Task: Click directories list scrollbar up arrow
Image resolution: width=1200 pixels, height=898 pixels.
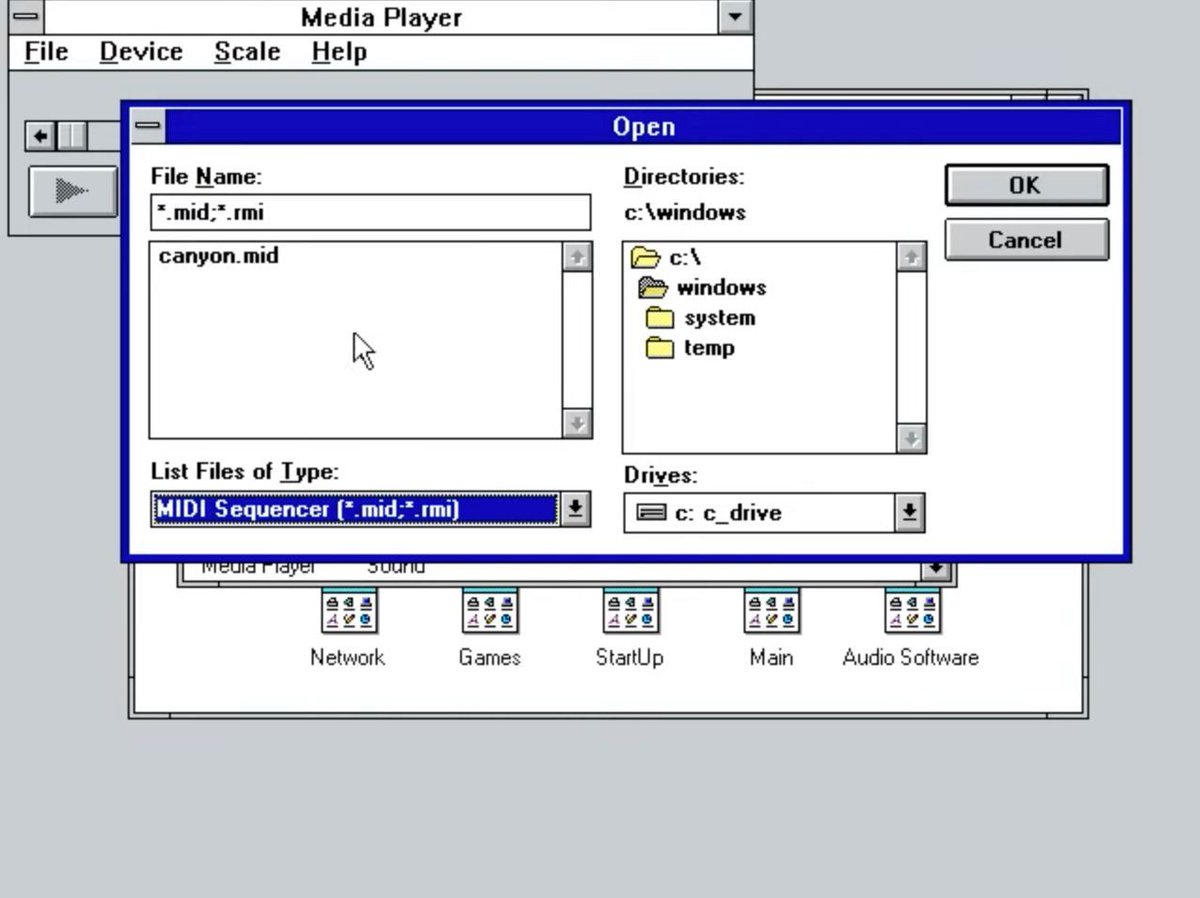Action: coord(911,257)
